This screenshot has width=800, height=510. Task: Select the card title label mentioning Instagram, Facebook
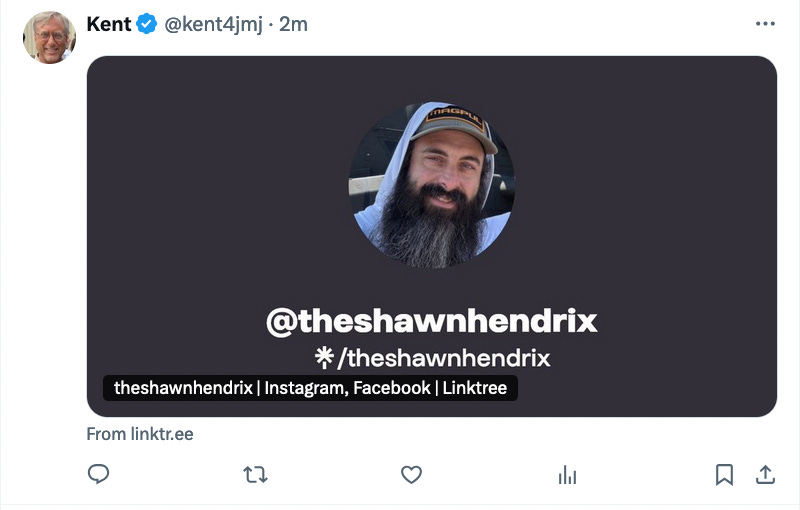(x=310, y=388)
